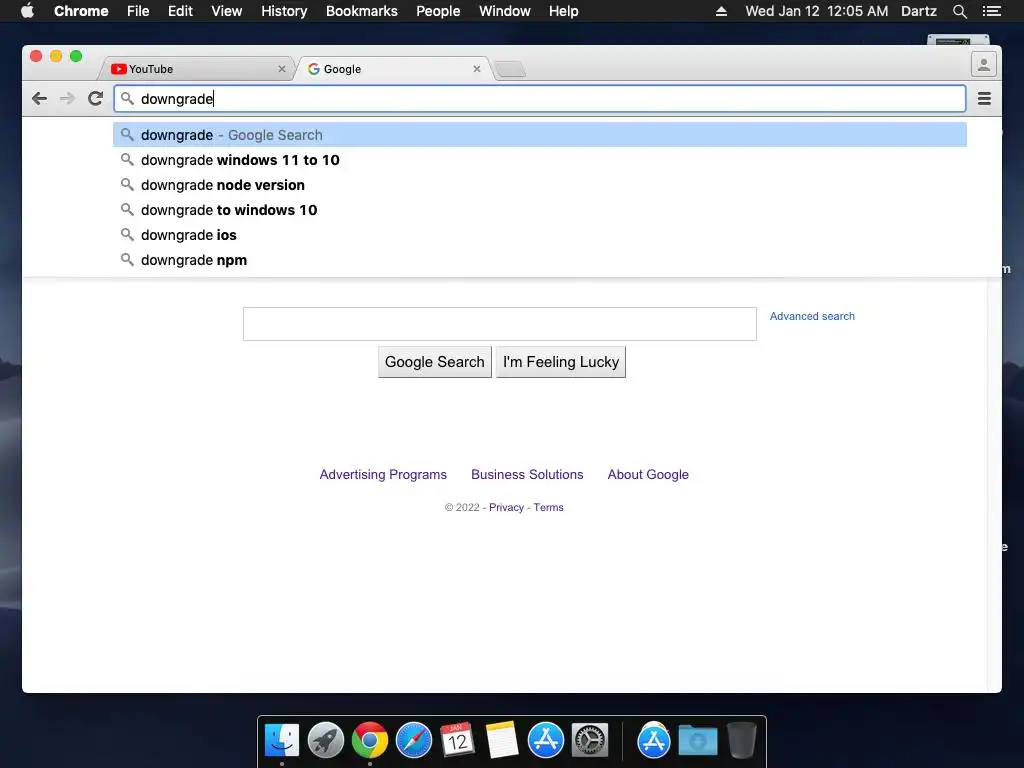Open System Preferences from the Dock

(590, 740)
